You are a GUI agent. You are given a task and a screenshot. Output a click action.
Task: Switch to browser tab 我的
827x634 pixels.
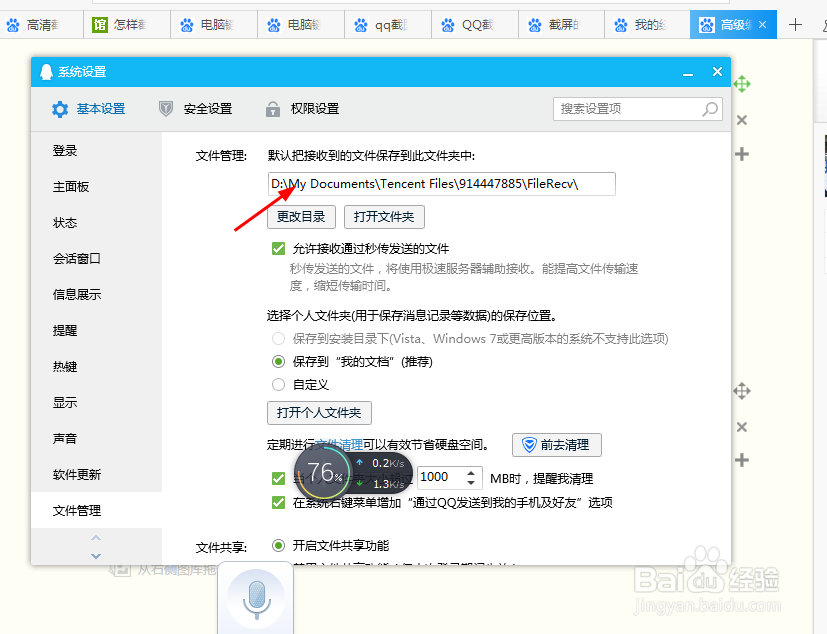click(648, 24)
